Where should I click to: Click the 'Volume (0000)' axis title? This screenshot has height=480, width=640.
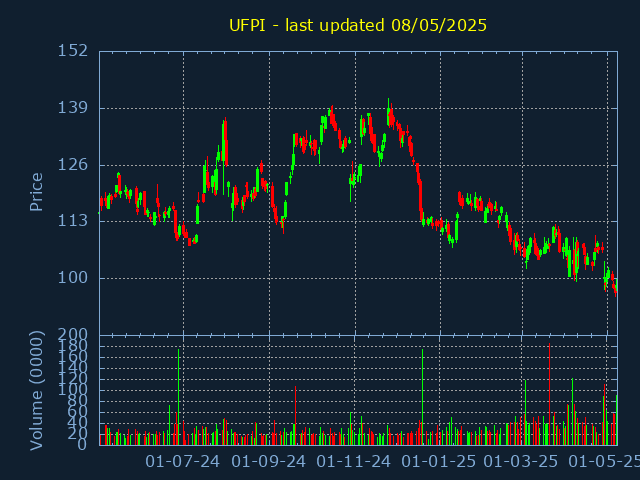click(x=36, y=391)
